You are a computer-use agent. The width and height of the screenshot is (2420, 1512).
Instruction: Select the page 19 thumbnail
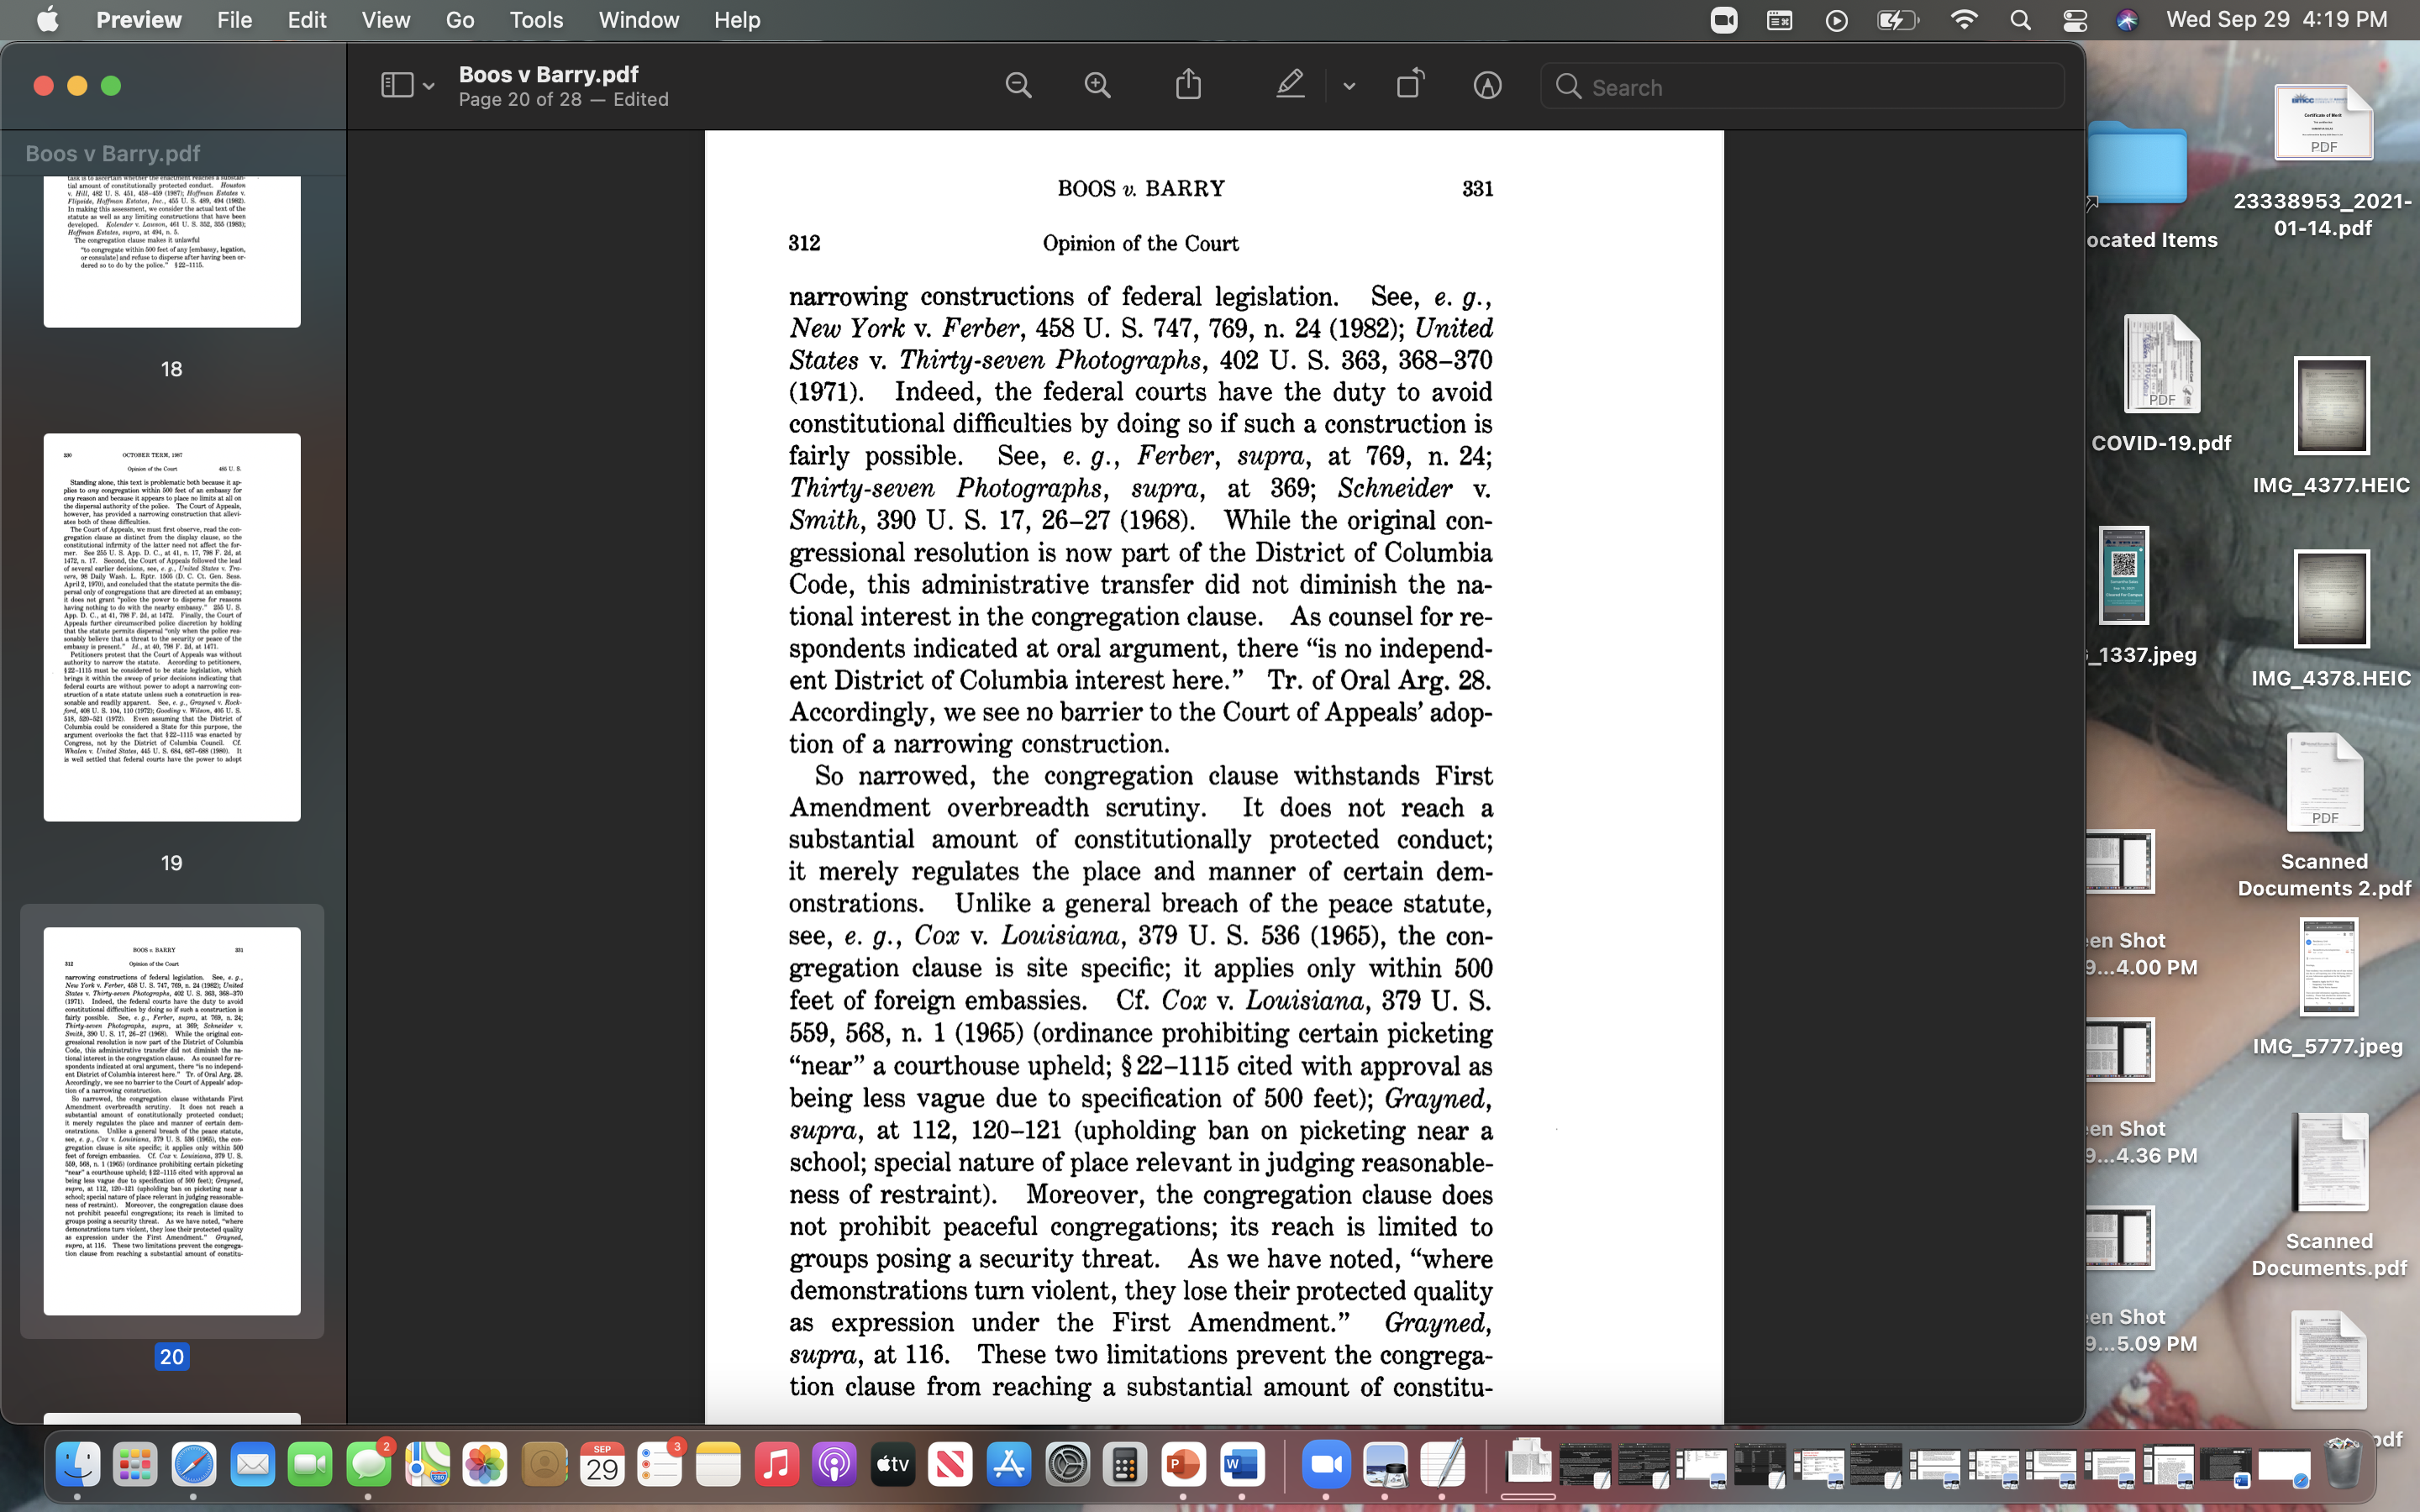171,627
